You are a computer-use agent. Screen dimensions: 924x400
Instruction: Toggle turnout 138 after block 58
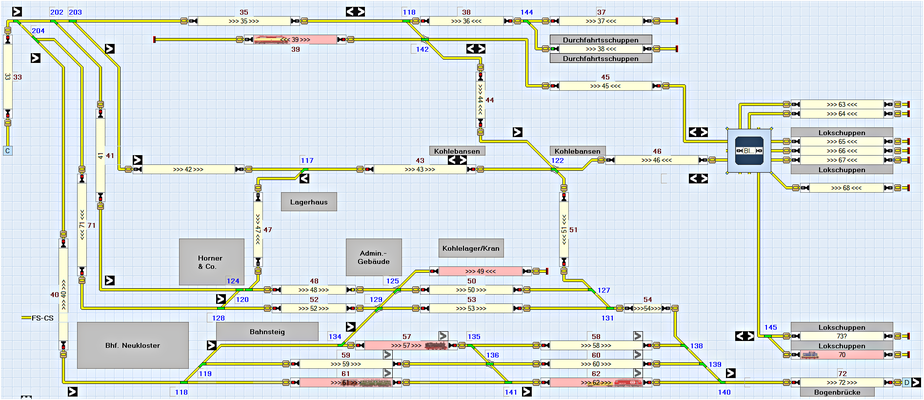tap(684, 346)
